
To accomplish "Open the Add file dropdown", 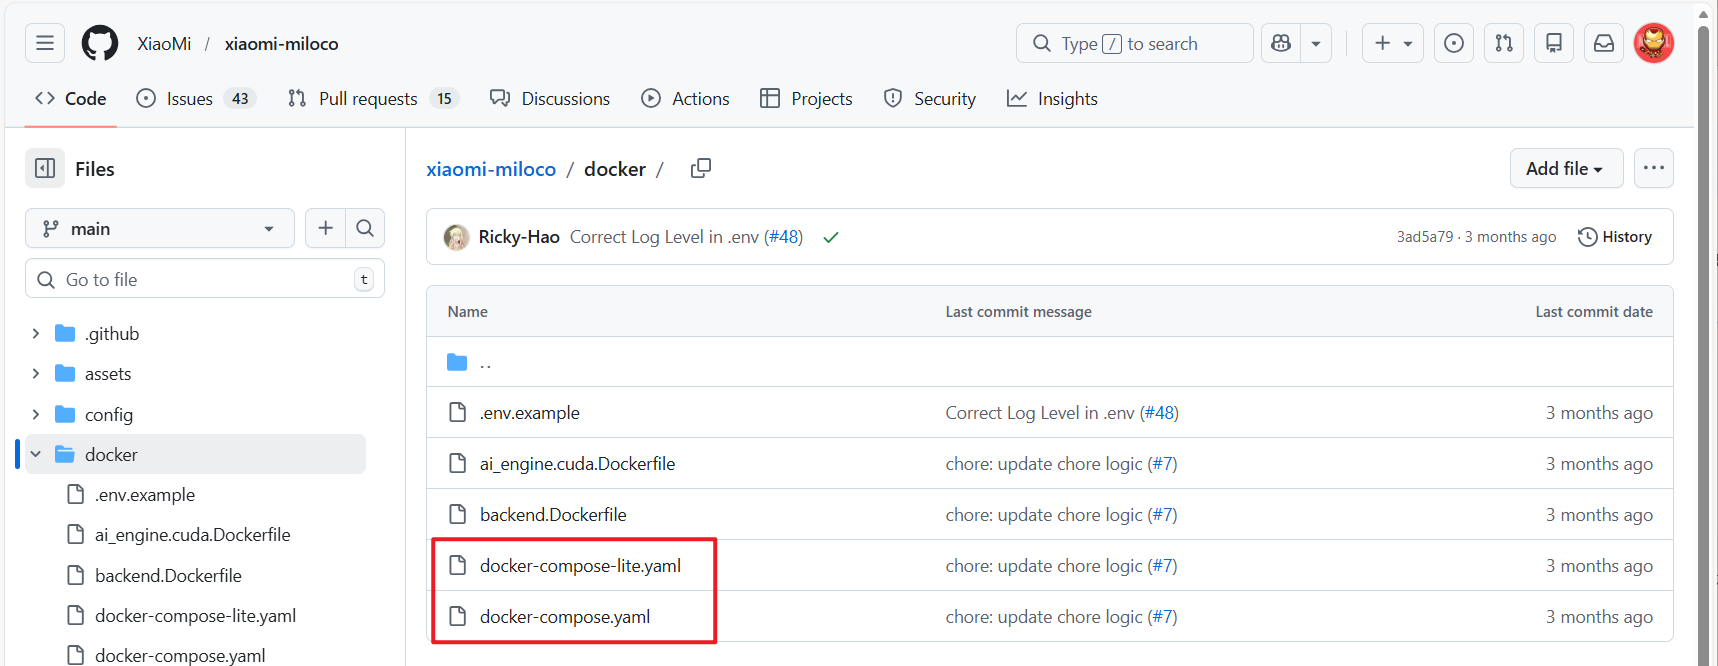I will click(x=1565, y=168).
